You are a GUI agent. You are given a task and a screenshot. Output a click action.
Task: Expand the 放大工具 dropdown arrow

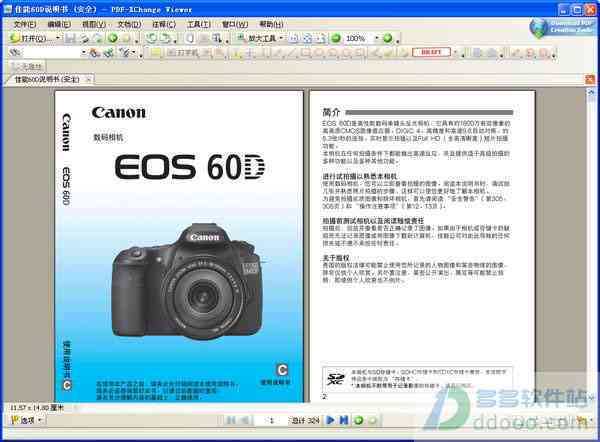pyautogui.click(x=281, y=38)
